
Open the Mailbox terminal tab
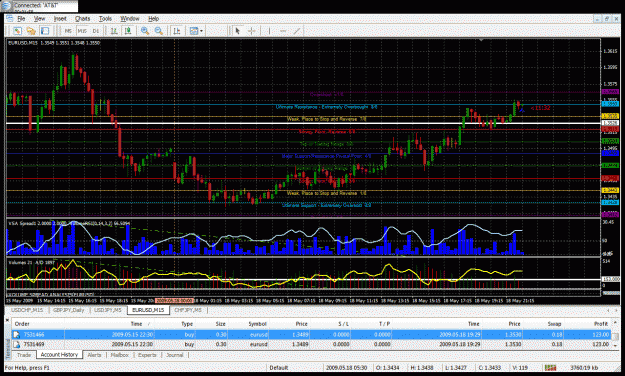[119, 355]
